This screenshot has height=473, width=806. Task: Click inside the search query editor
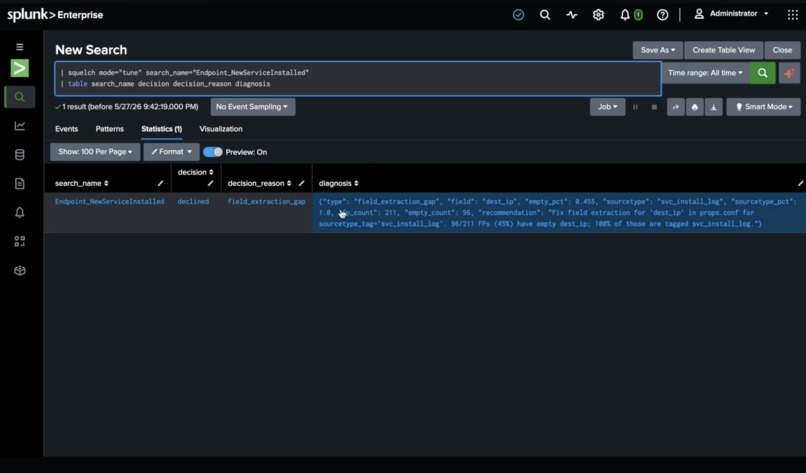coord(358,79)
